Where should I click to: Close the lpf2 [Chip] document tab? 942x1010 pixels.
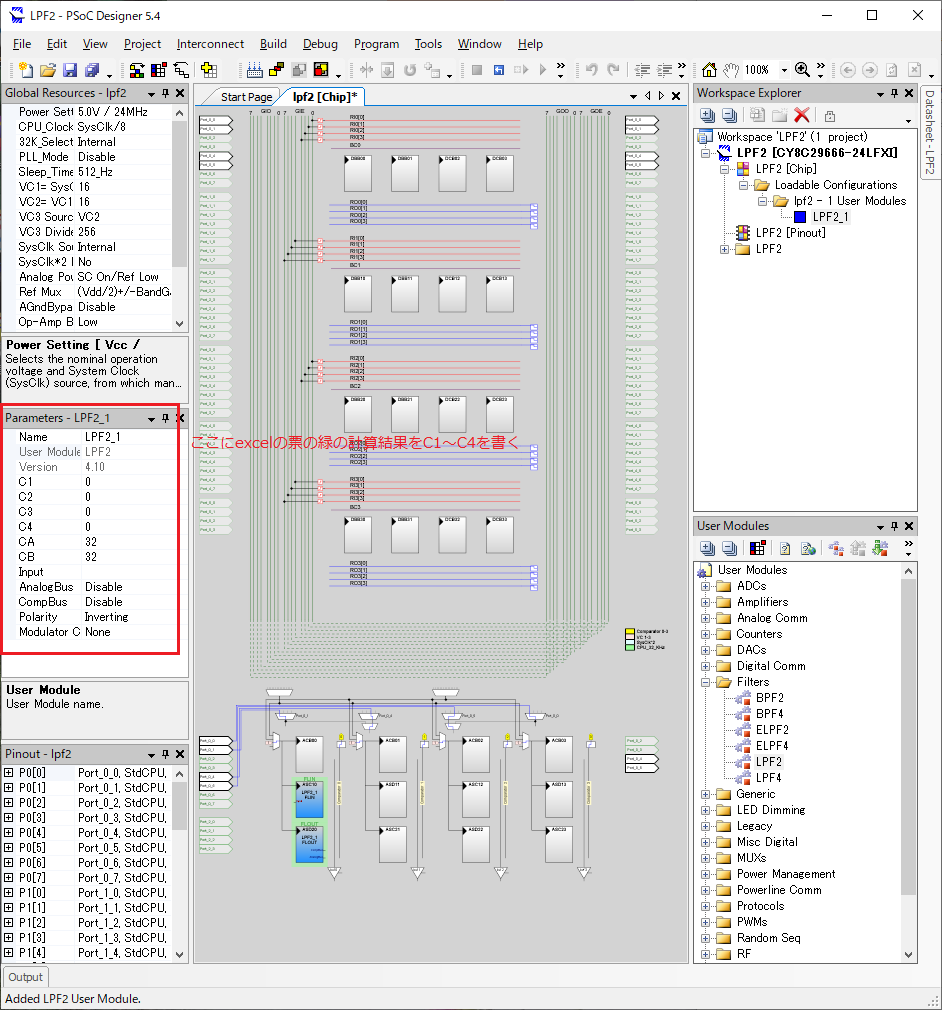[676, 96]
